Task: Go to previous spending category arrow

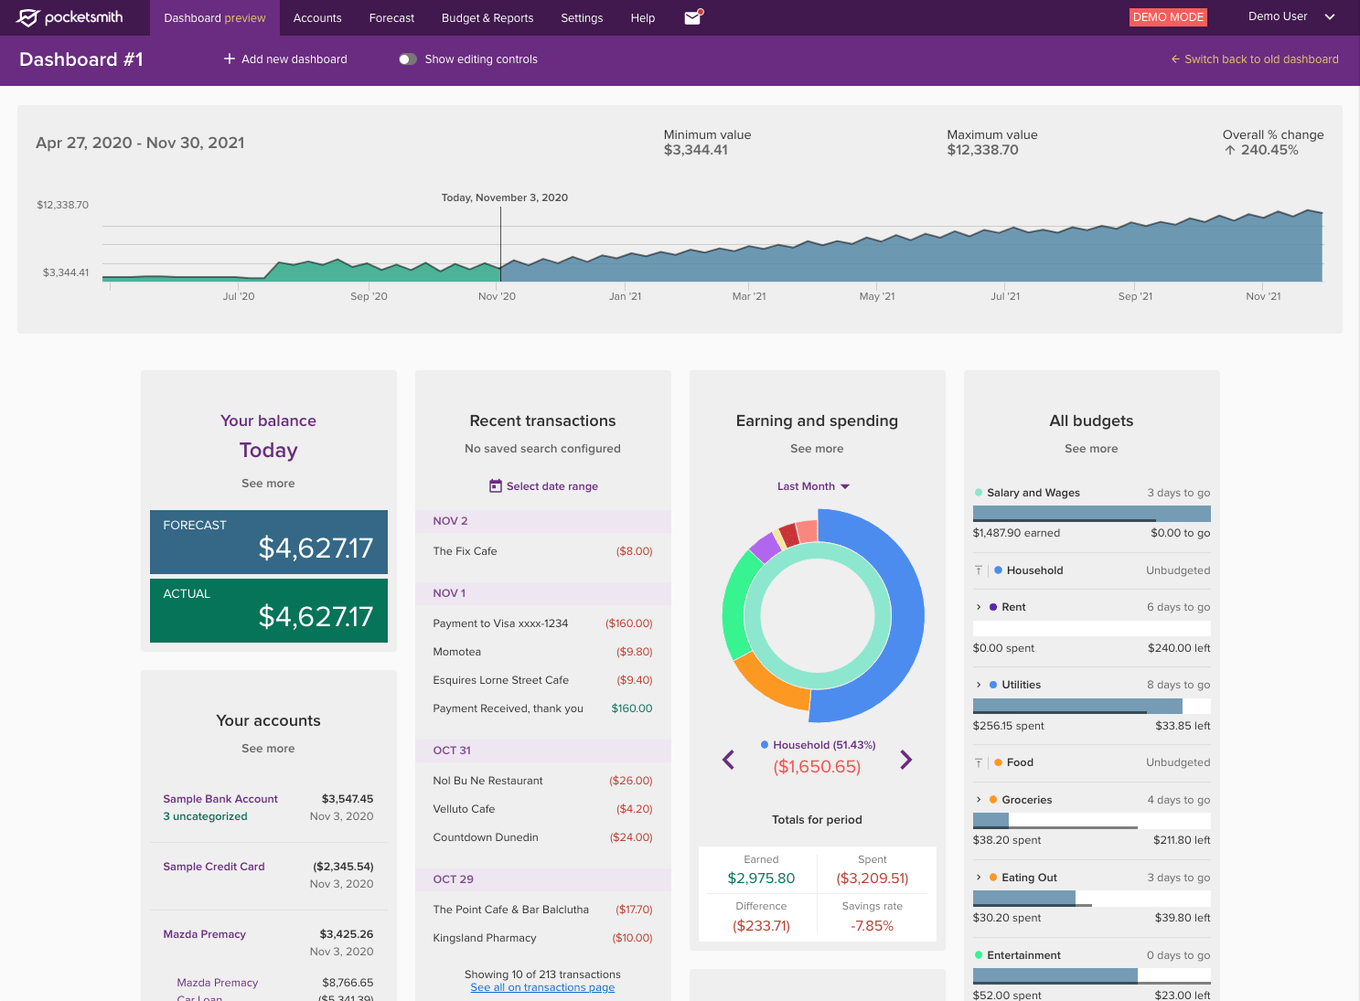Action: (728, 760)
